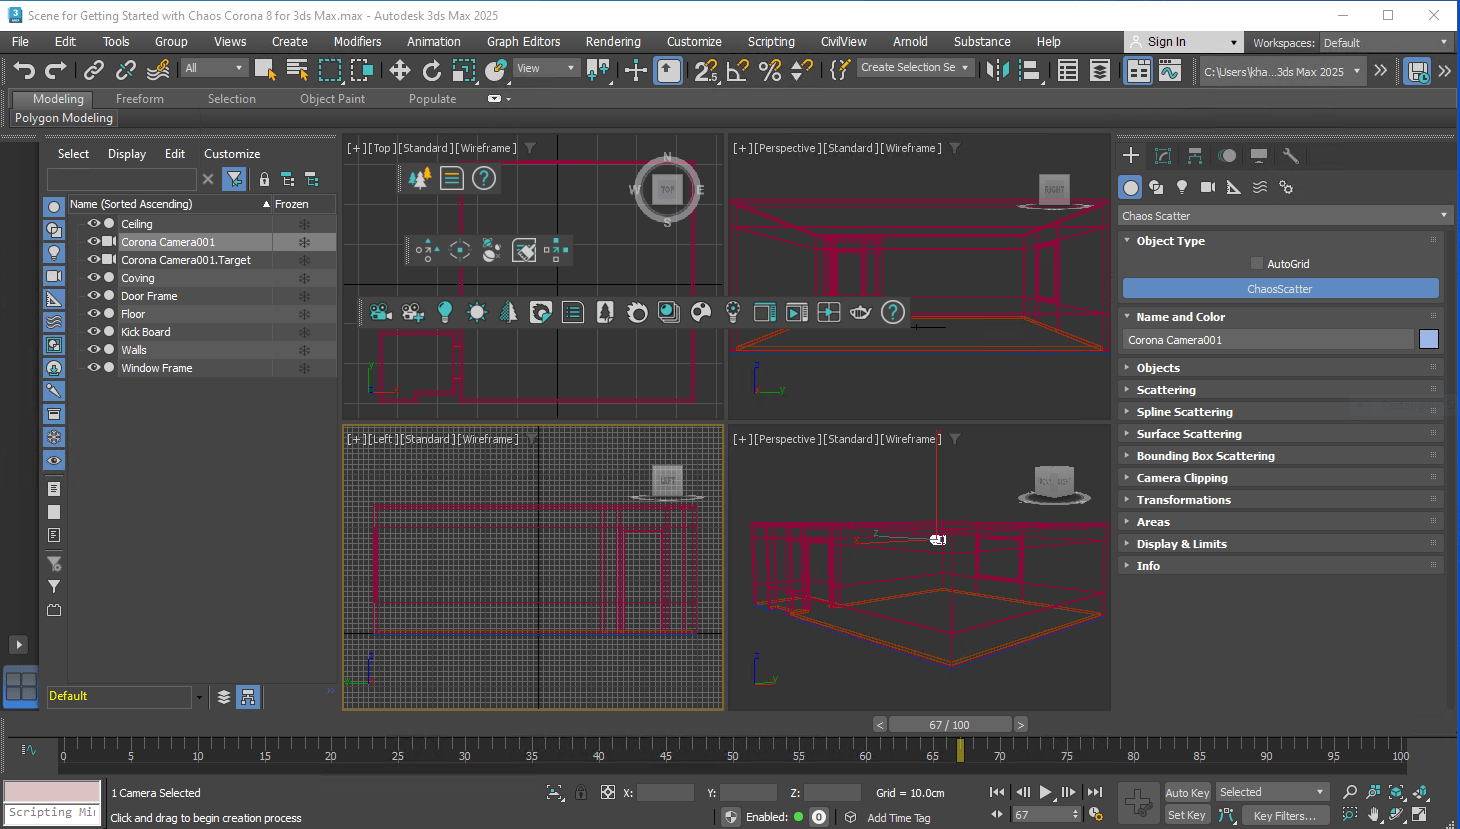The width and height of the screenshot is (1460, 829).
Task: Open the Lights category in the Create panel
Action: tap(1184, 187)
